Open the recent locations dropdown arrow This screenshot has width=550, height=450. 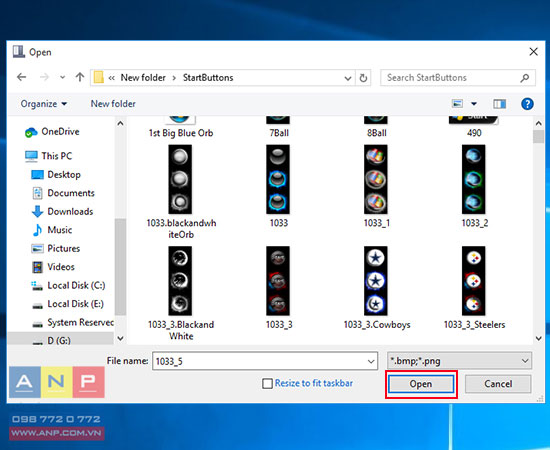point(62,78)
